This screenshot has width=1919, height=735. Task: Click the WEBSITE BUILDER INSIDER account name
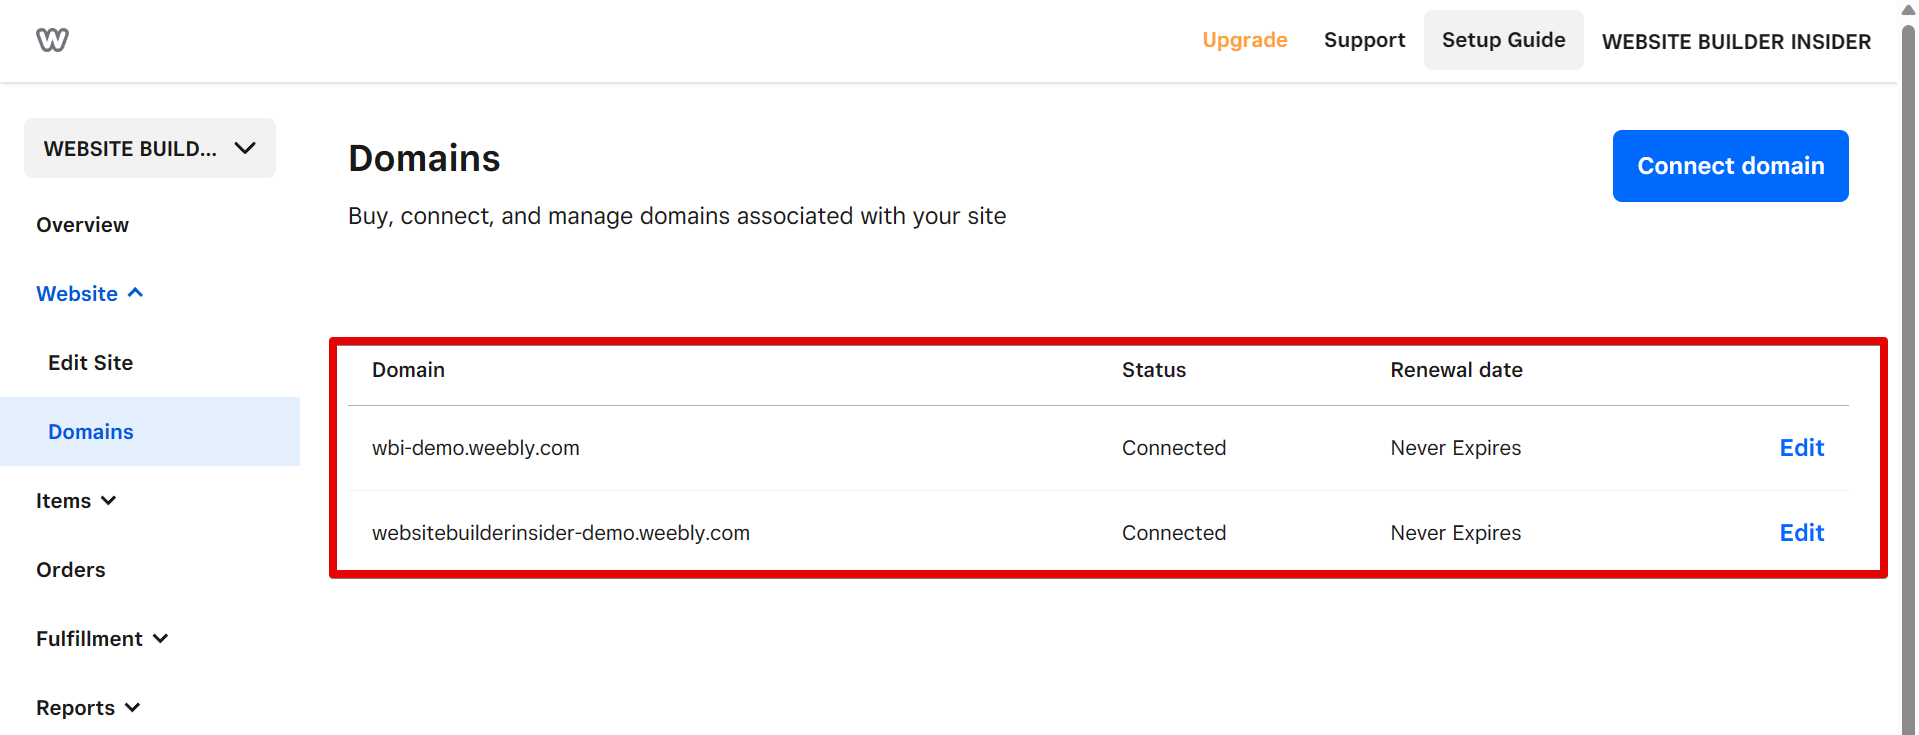1736,42
